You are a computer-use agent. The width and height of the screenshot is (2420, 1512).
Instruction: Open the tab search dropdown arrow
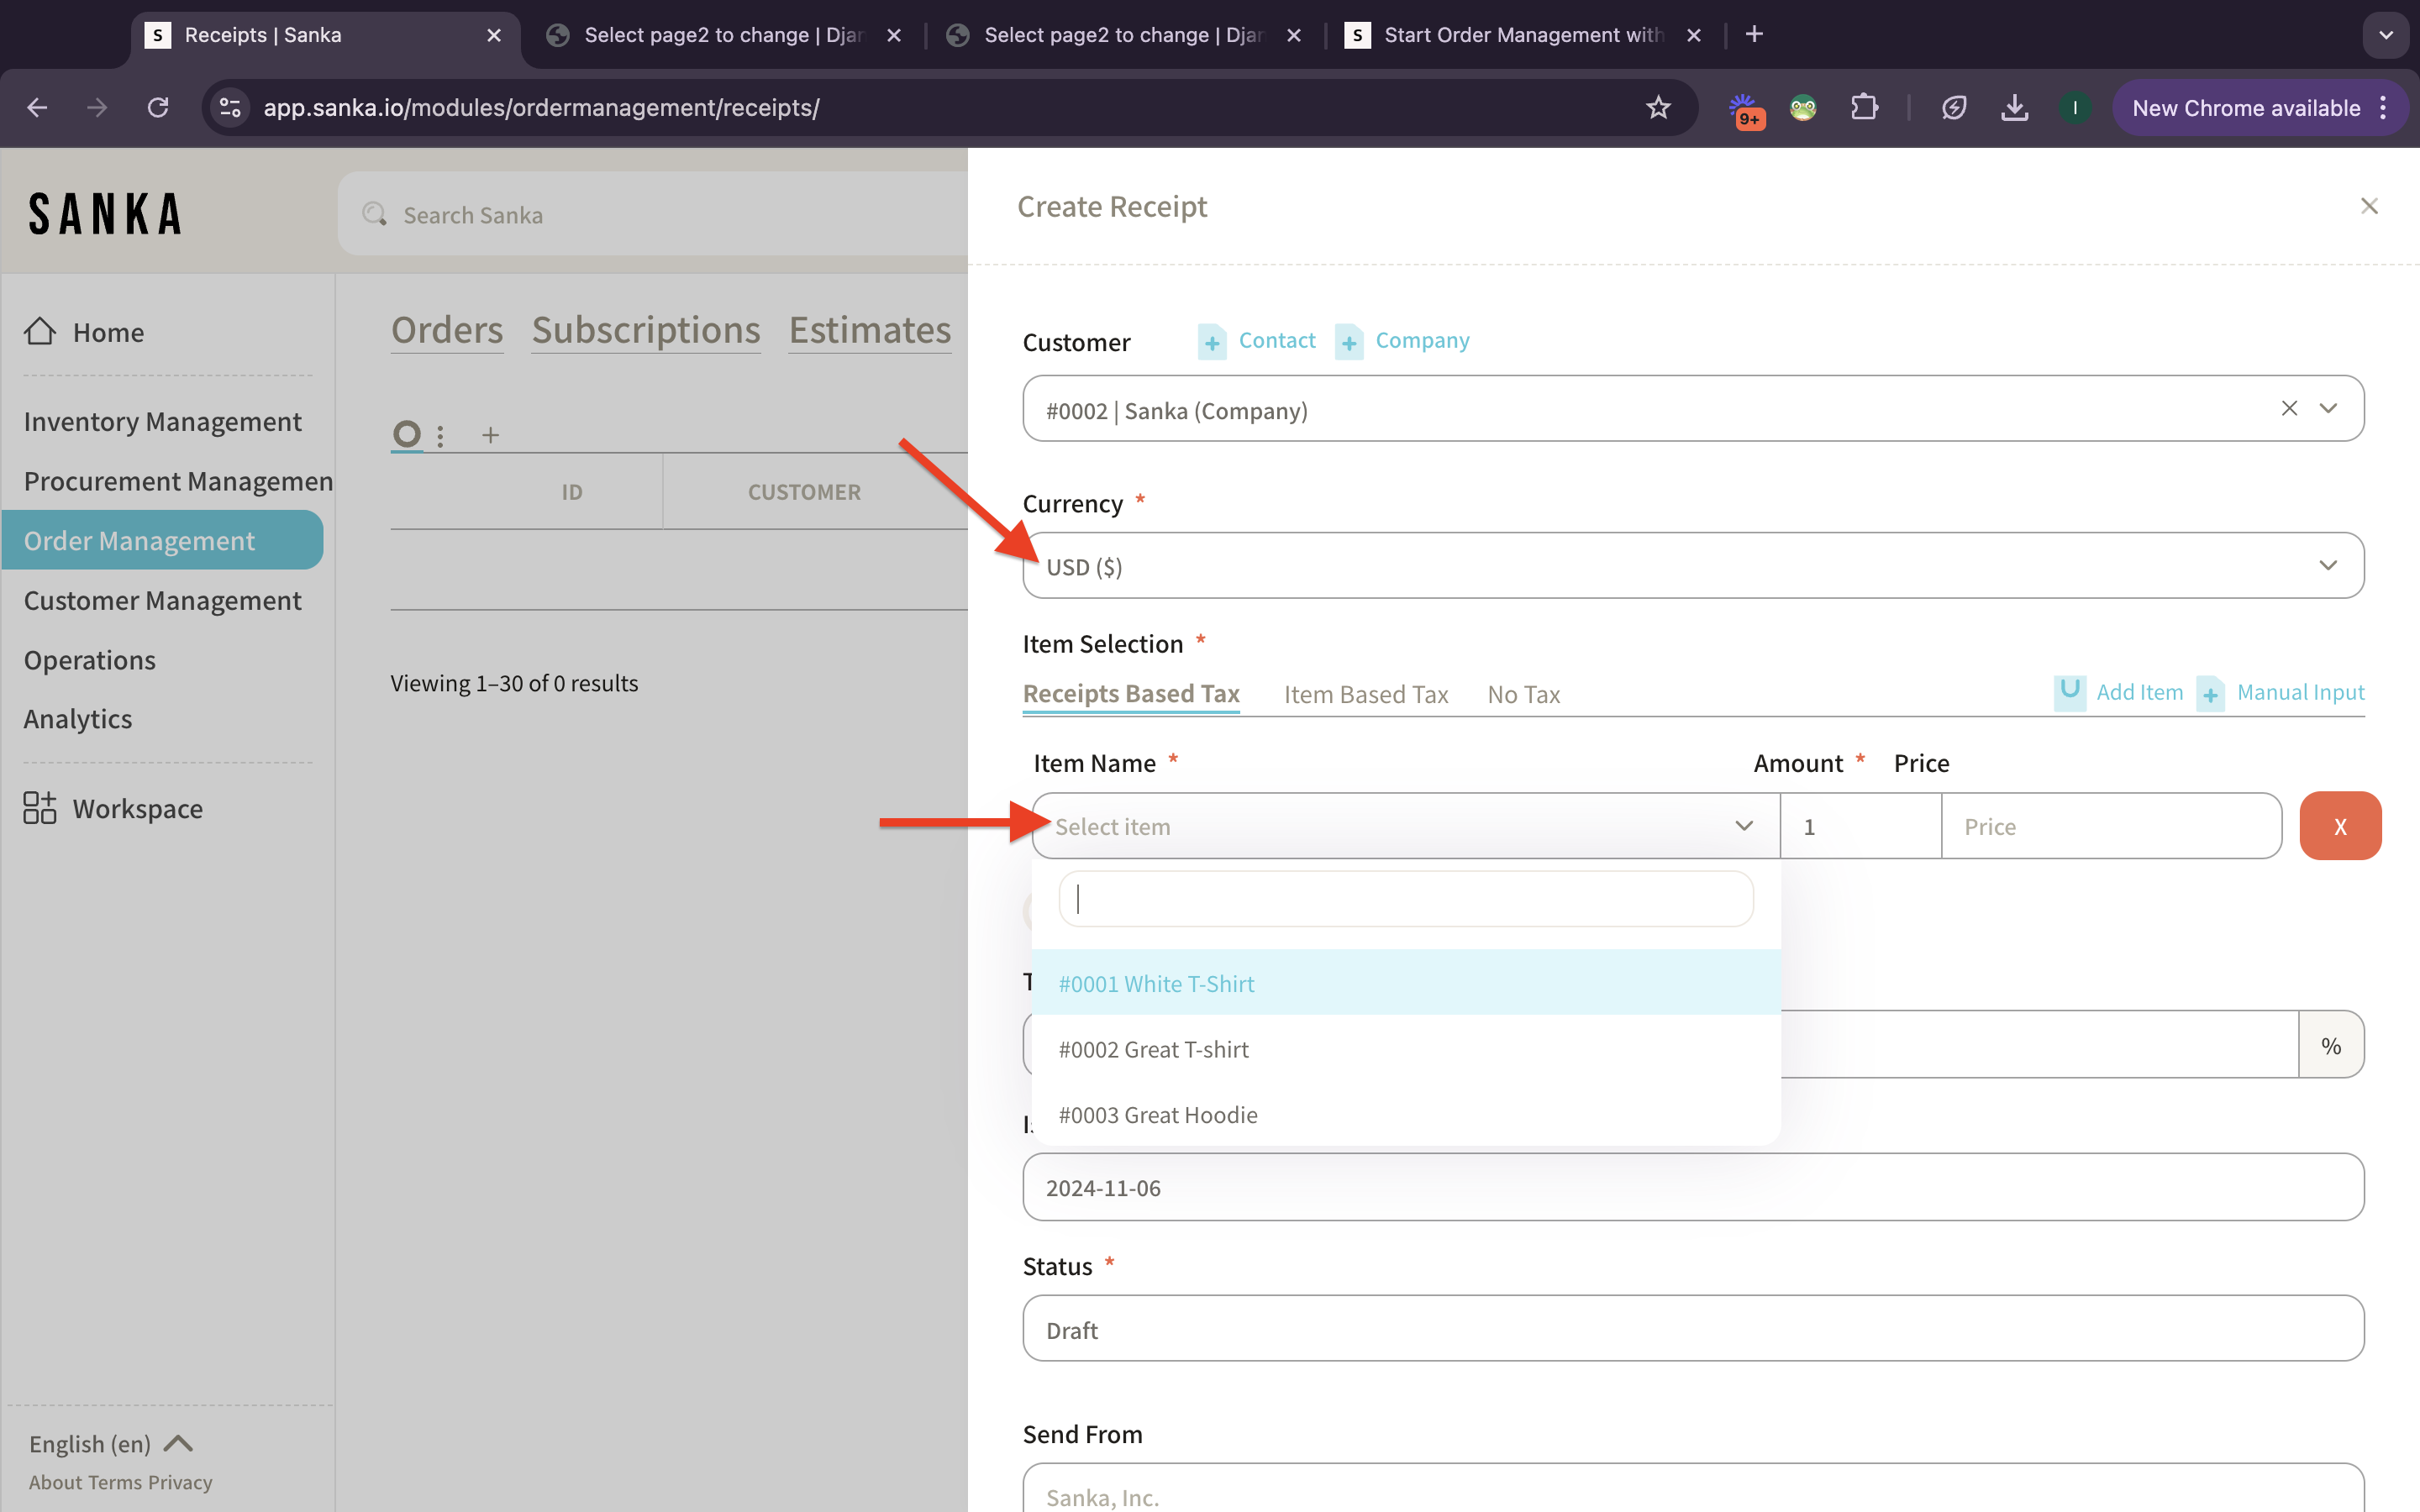[x=2386, y=35]
